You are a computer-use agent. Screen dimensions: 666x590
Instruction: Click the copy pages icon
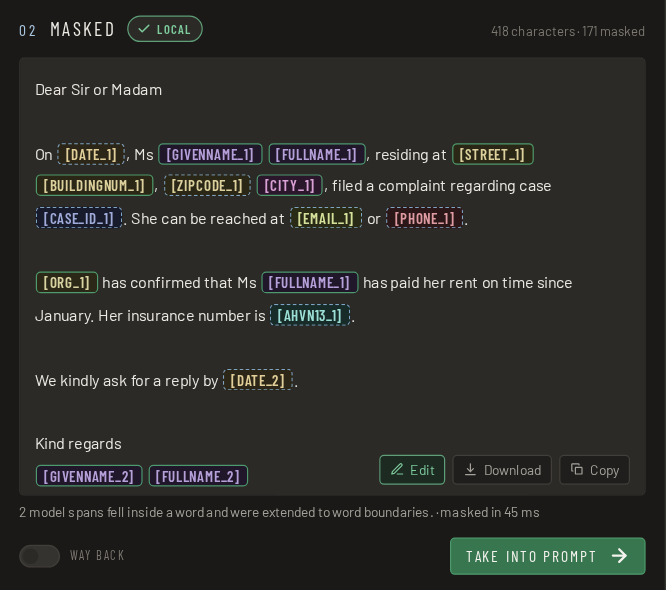[x=576, y=469]
